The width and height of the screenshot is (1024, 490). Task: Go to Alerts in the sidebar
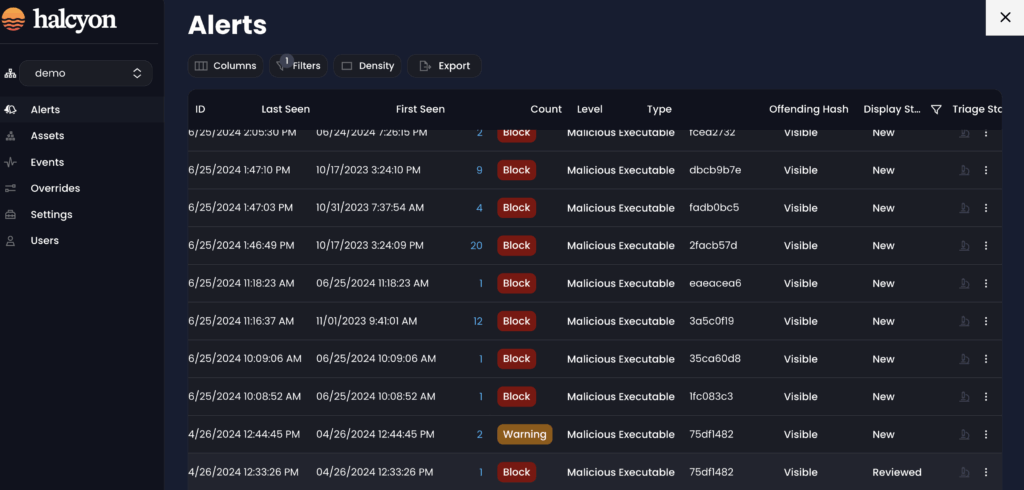tap(45, 110)
